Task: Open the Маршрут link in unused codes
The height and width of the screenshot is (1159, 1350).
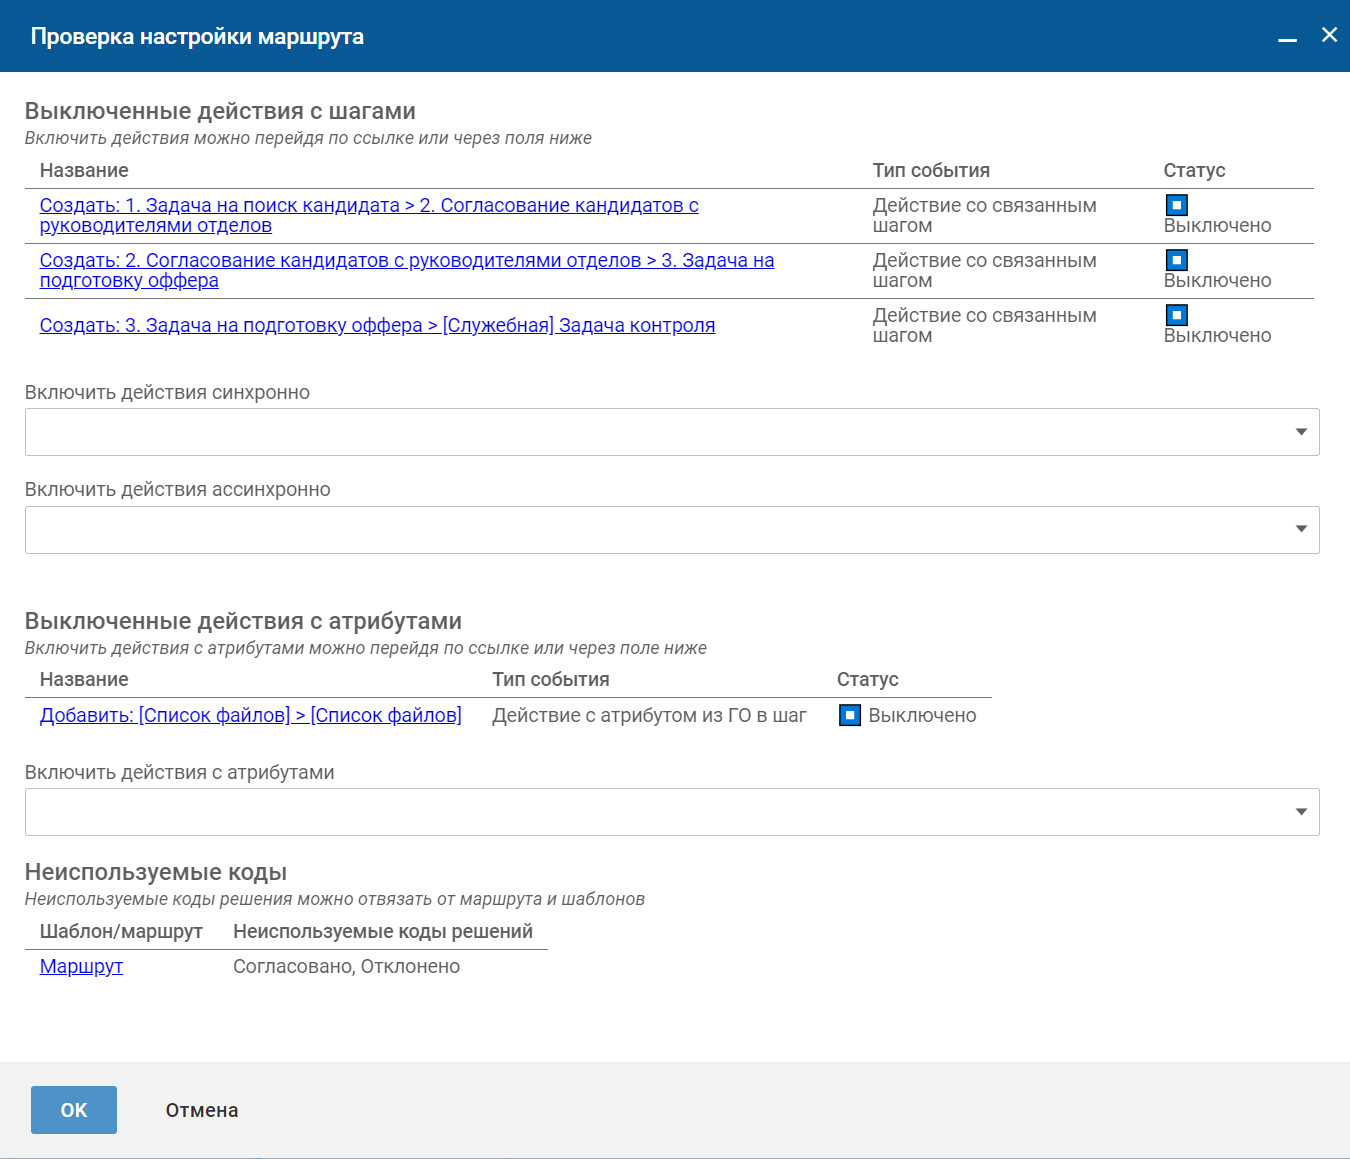Action: tap(81, 966)
